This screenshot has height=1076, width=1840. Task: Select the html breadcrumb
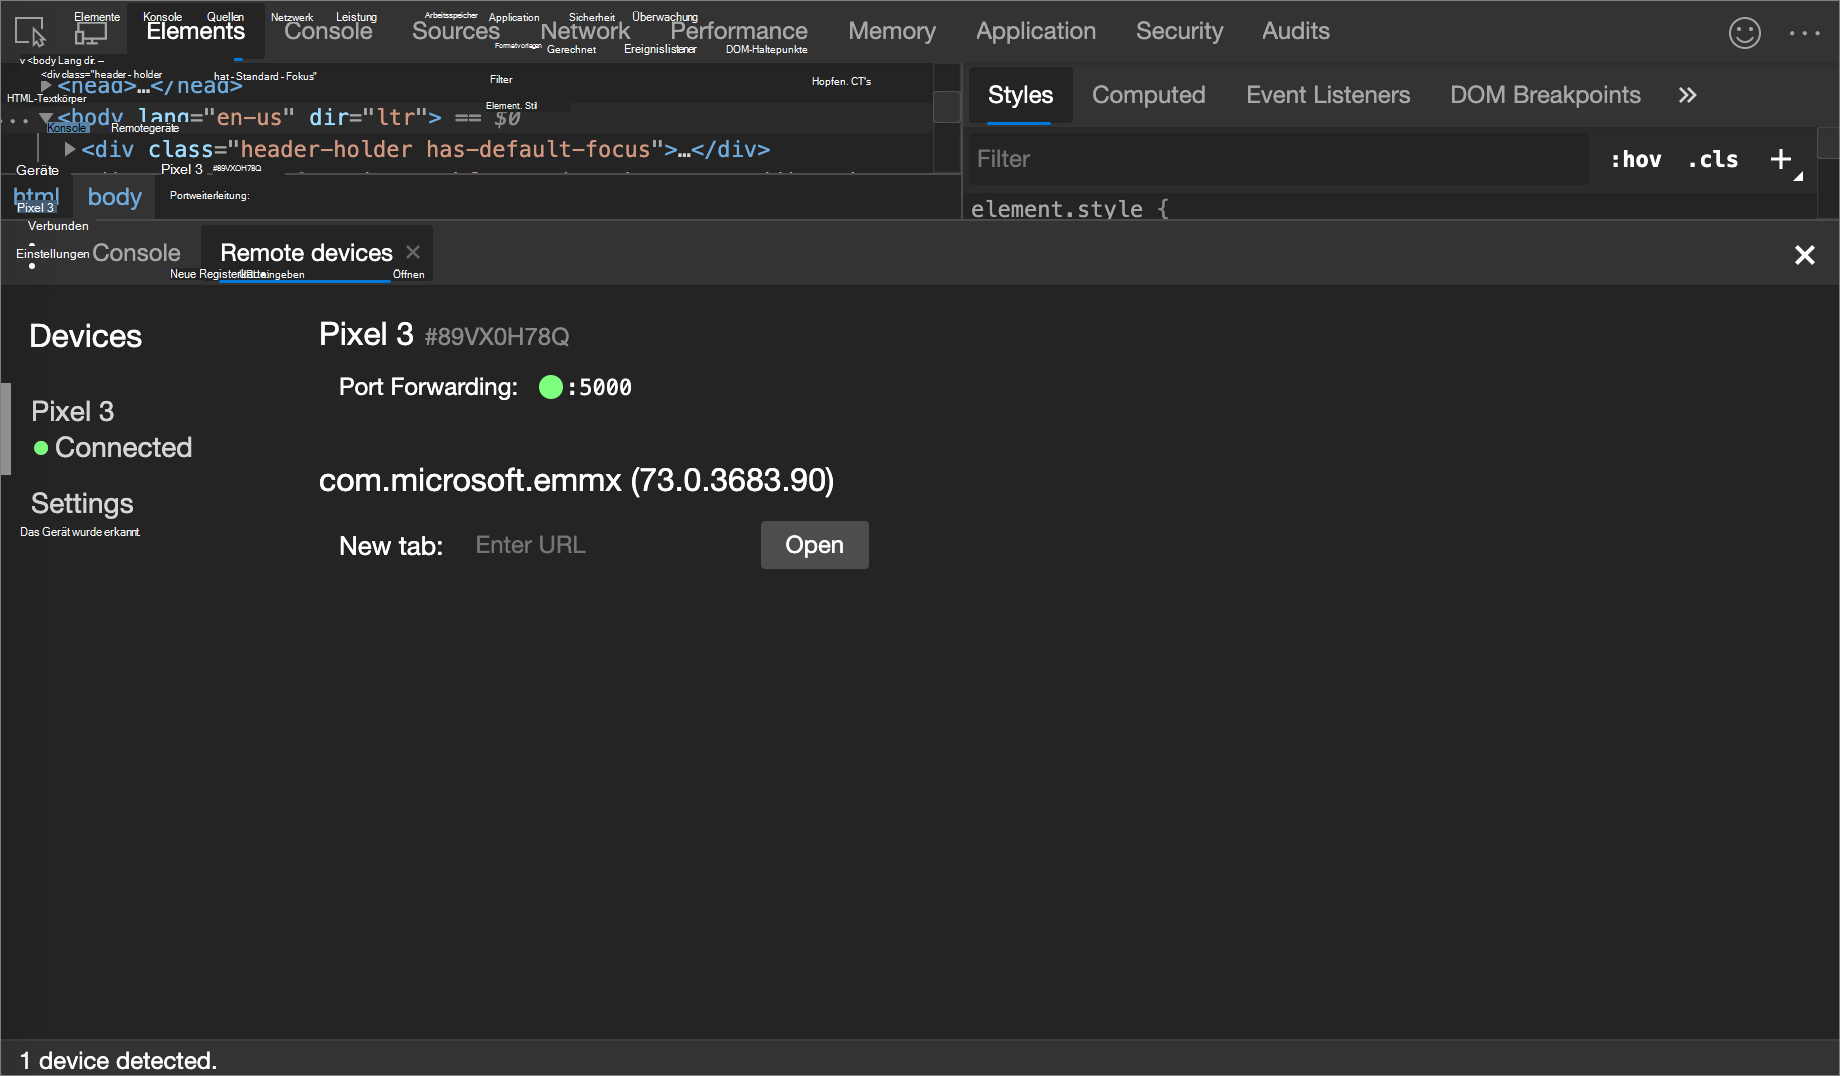[36, 197]
